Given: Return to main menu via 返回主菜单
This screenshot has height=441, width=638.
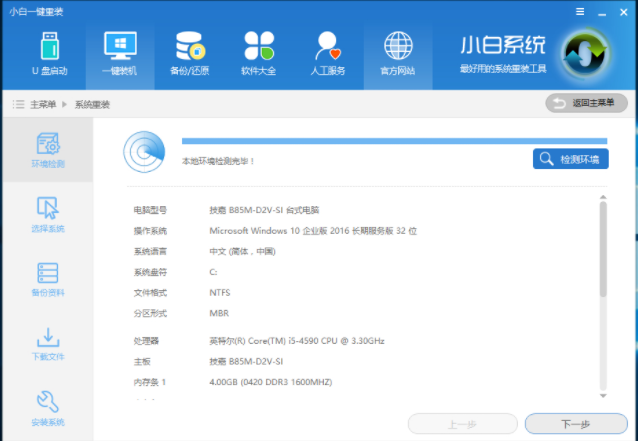Looking at the screenshot, I should click(x=586, y=103).
